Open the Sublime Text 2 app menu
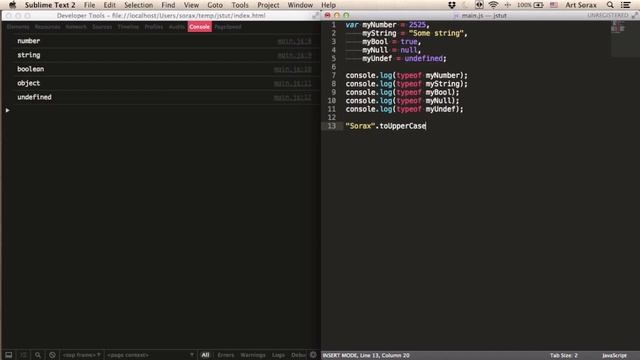This screenshot has height=360, width=640. pos(50,5)
